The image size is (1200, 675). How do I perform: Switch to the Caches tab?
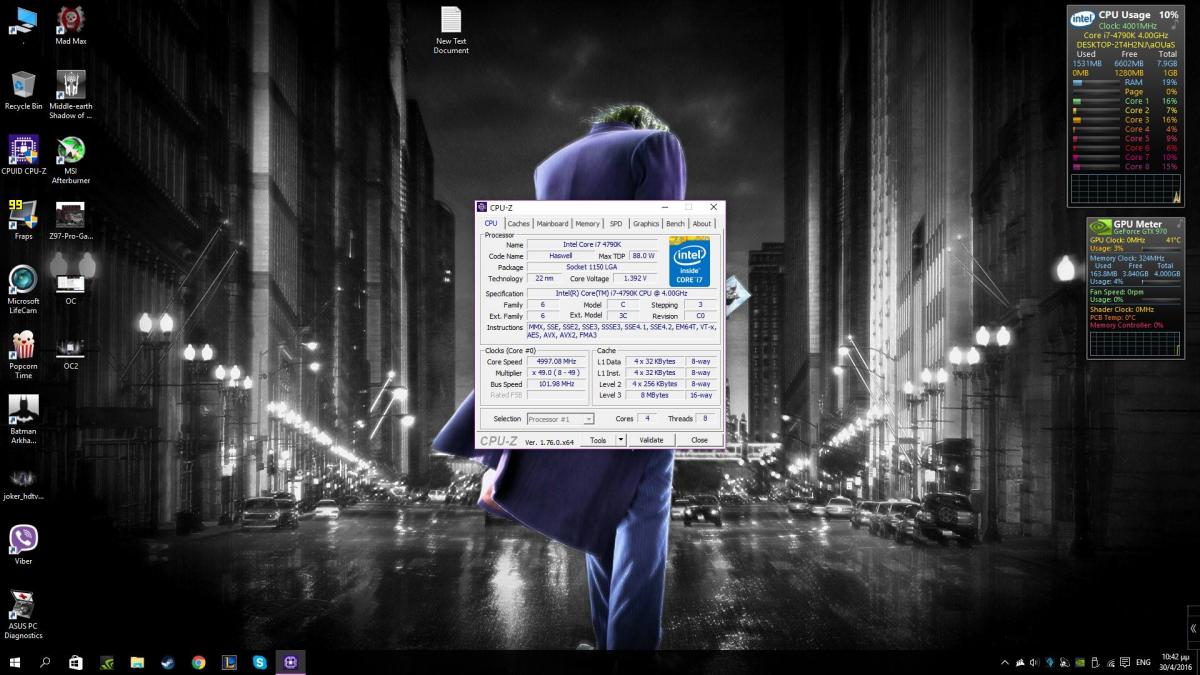coord(518,223)
